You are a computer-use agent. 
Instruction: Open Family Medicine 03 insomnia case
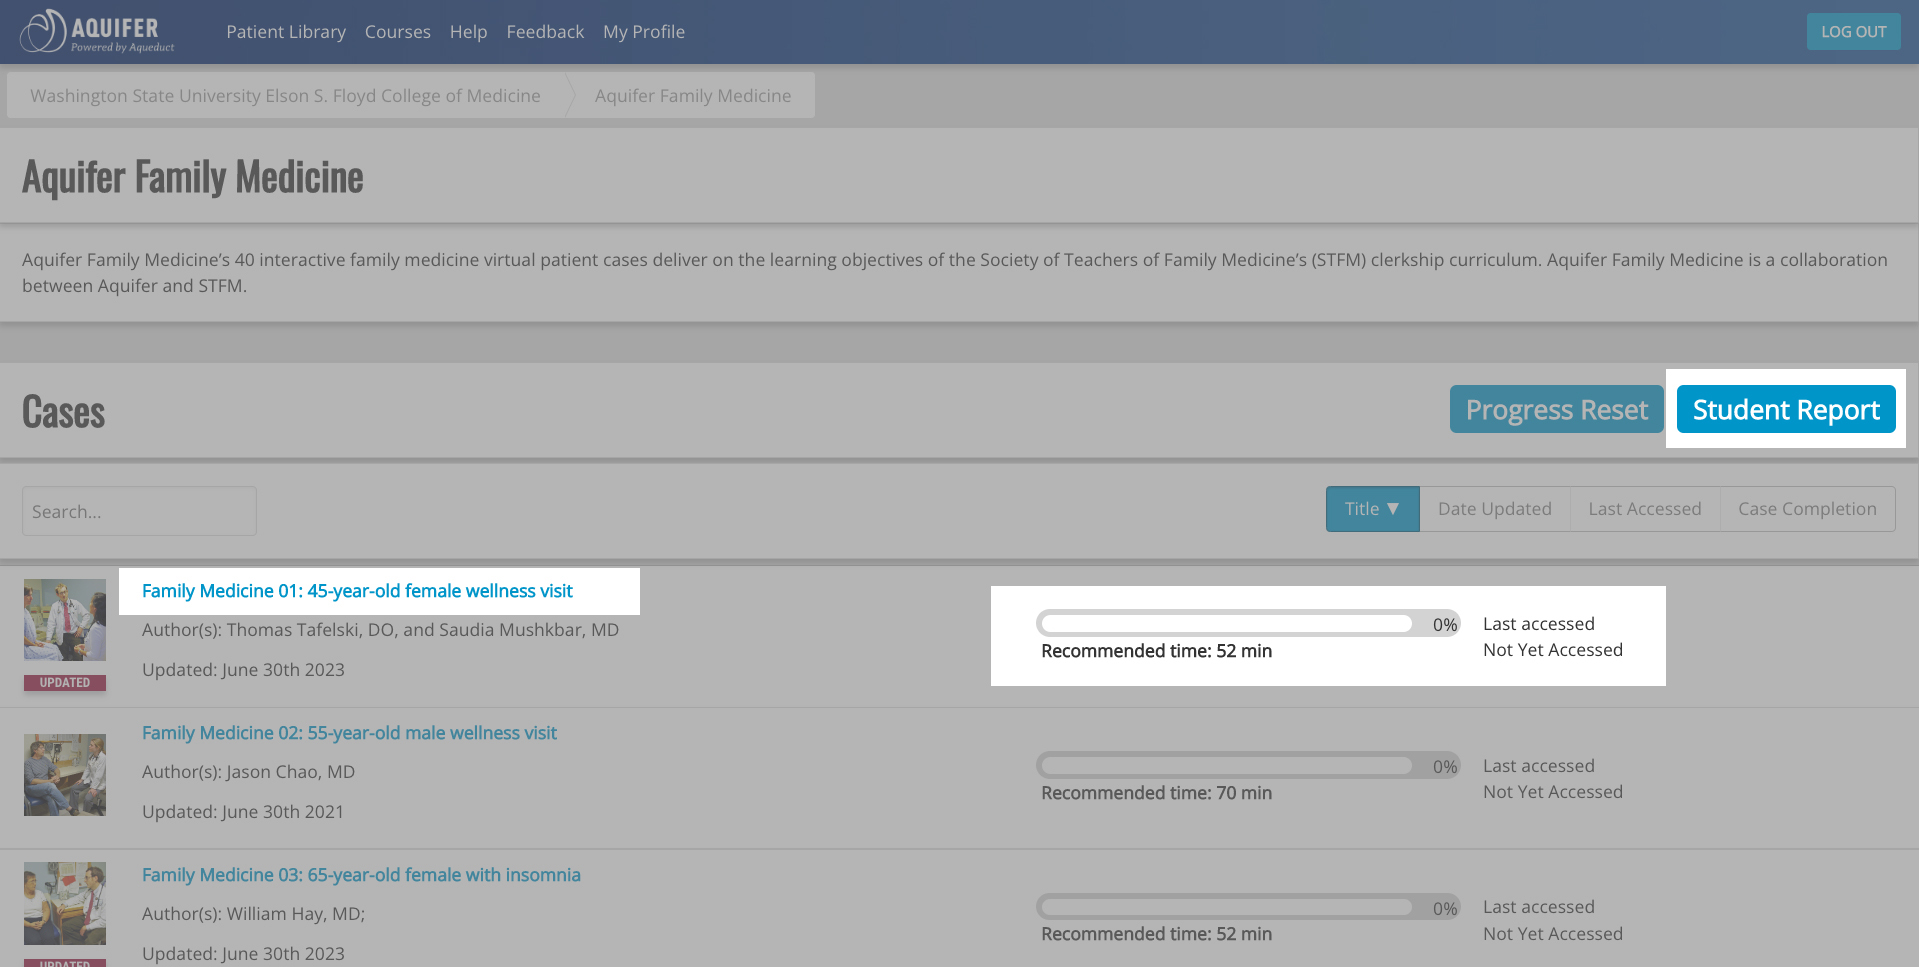tap(361, 875)
